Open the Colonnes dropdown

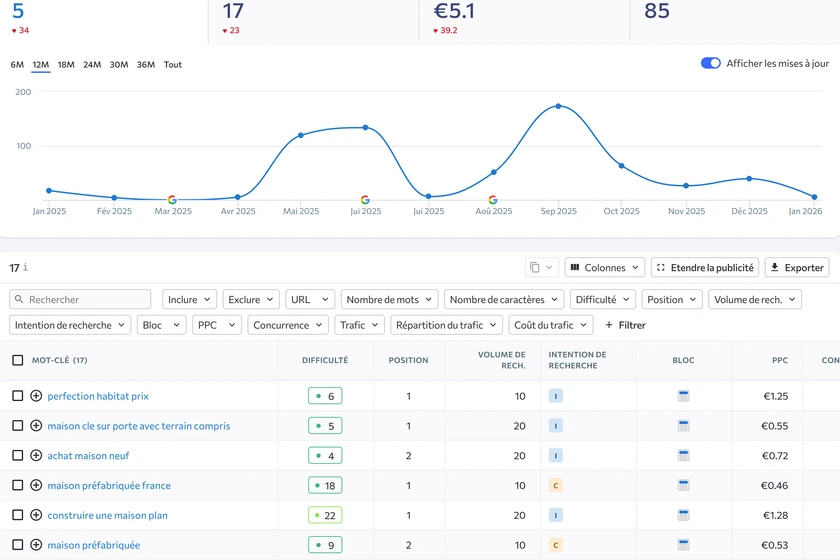[x=604, y=268]
